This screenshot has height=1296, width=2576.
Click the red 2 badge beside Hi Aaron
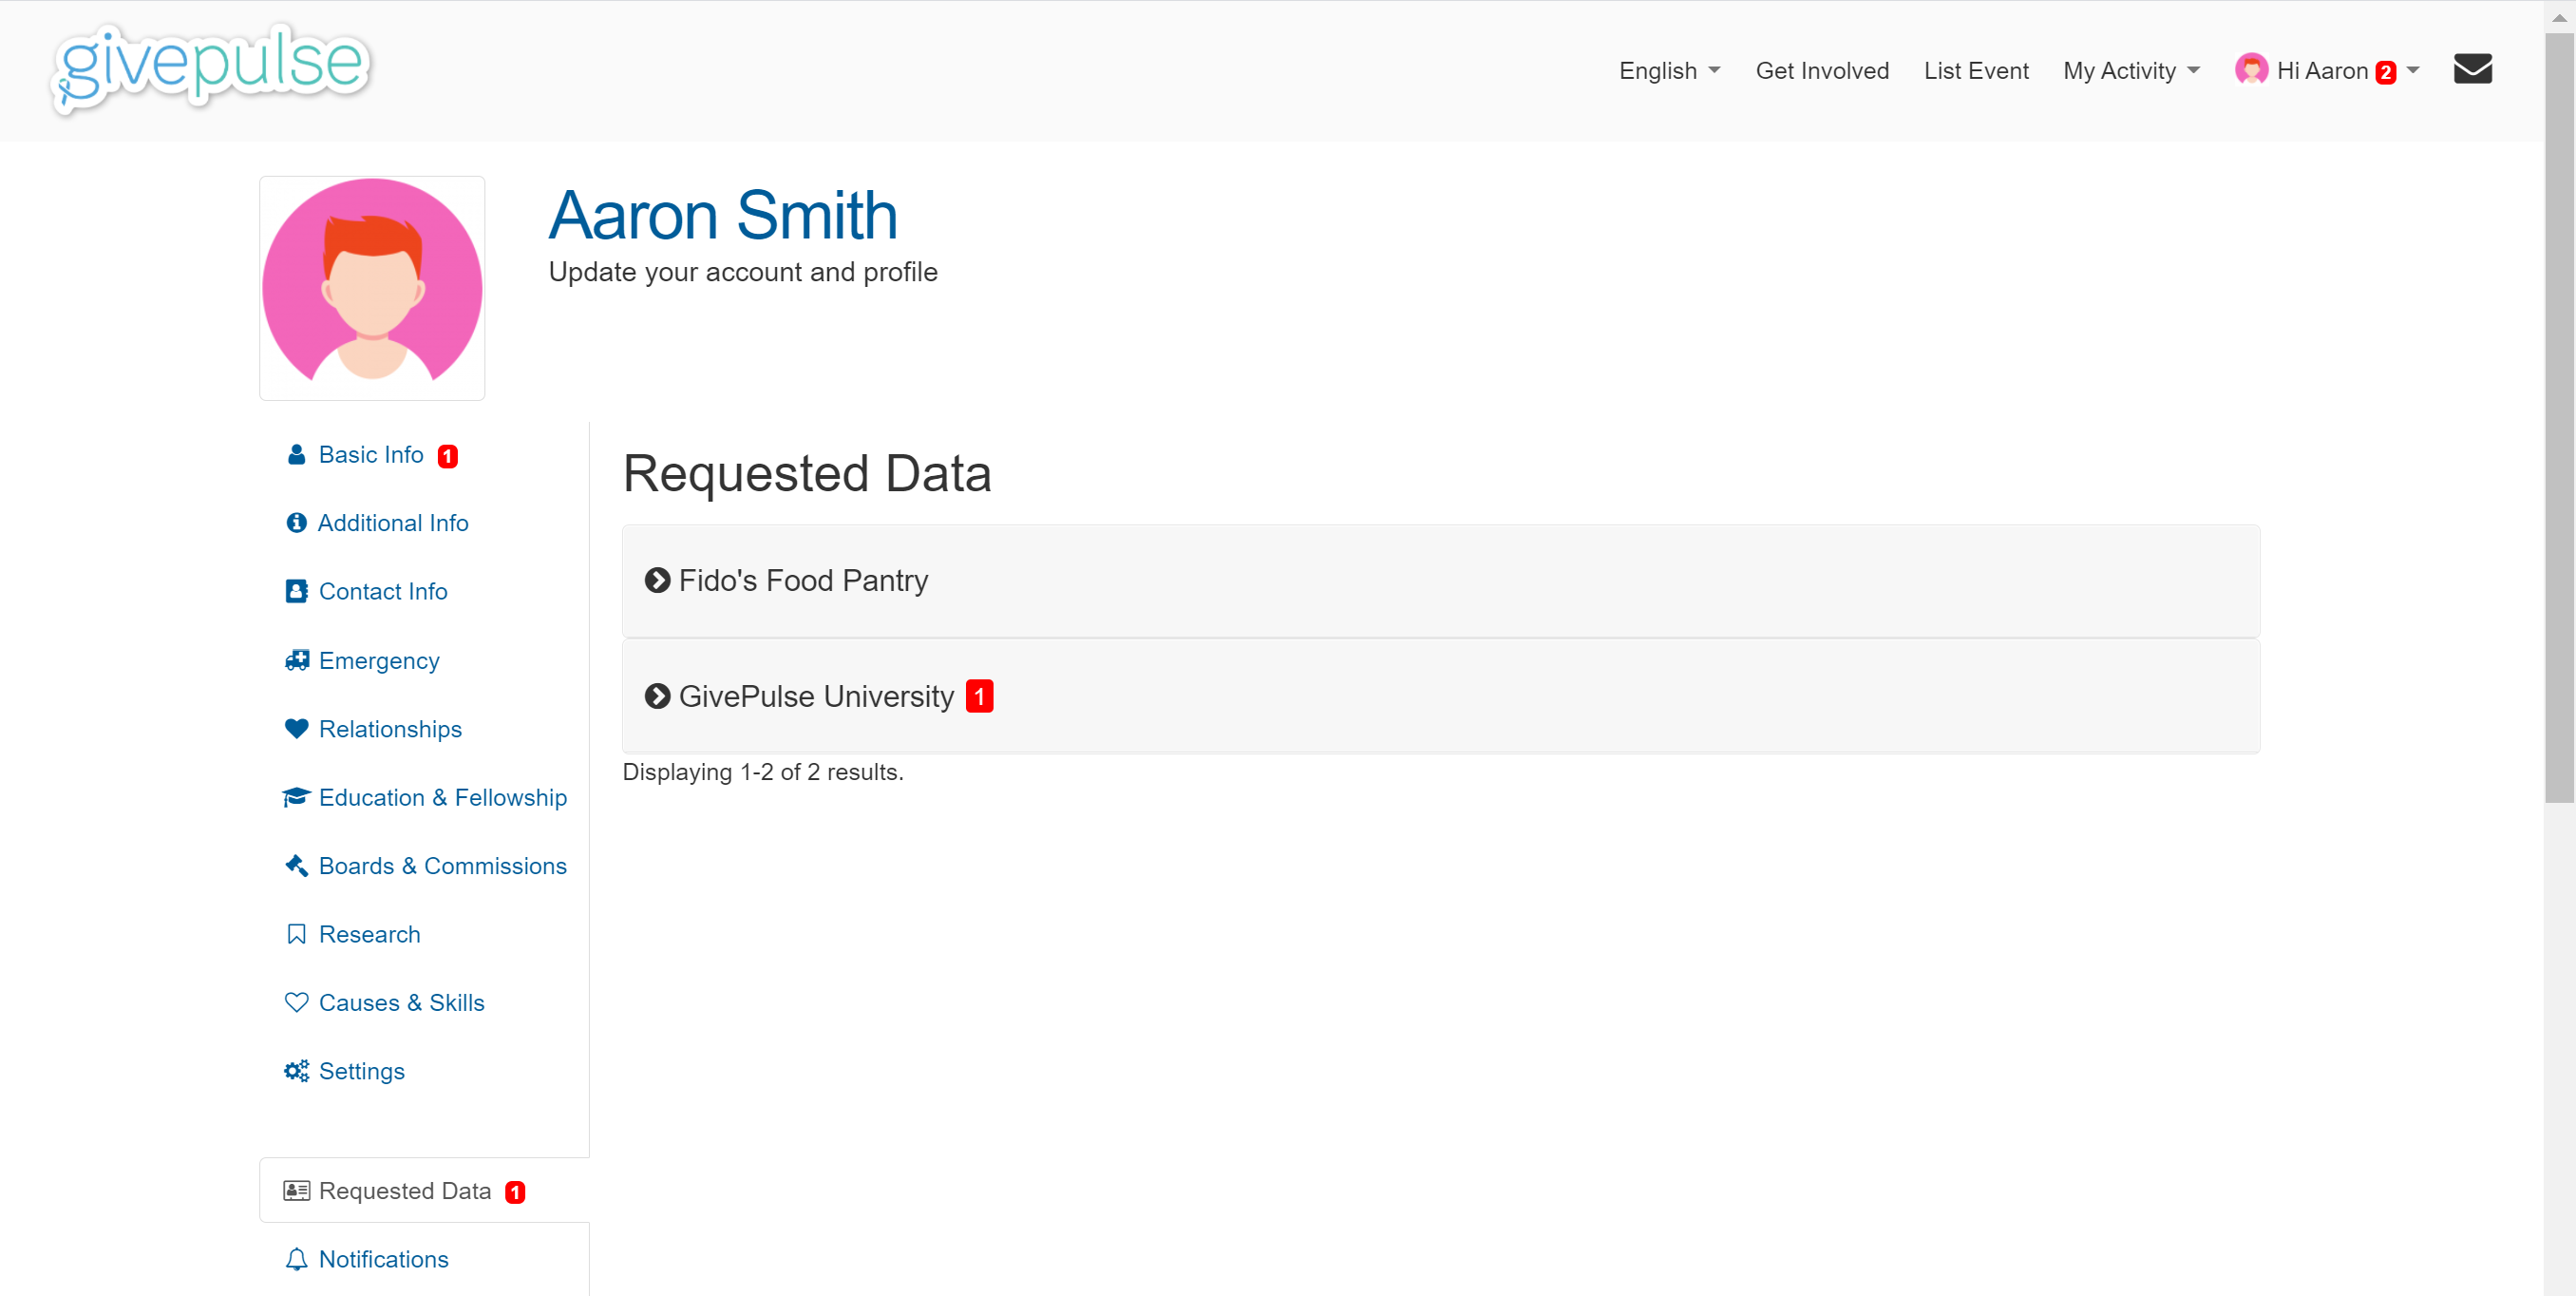2385,72
